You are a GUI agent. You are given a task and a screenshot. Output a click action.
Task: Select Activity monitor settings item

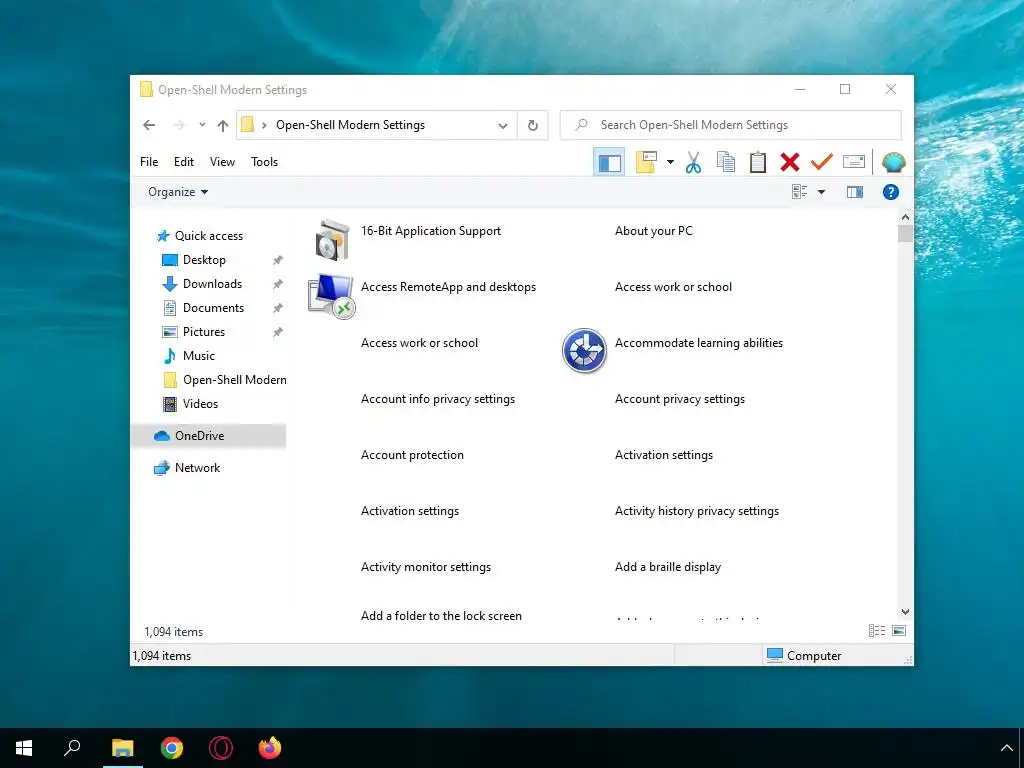pos(426,567)
